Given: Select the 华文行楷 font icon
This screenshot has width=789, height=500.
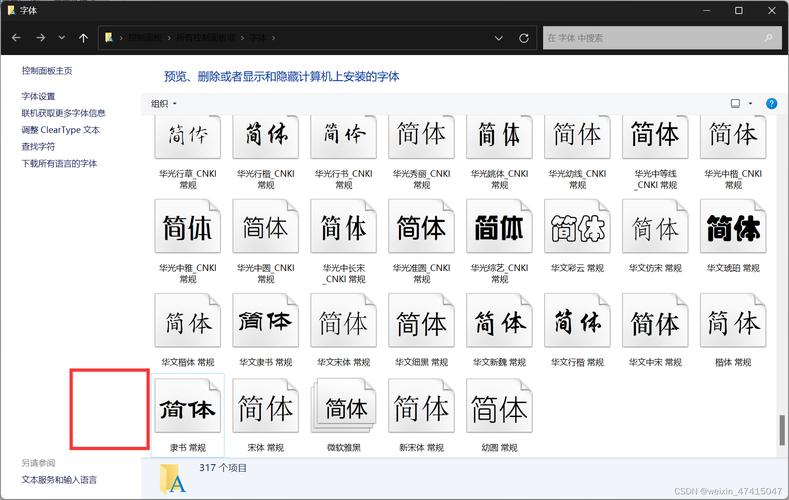Looking at the screenshot, I should (x=577, y=320).
